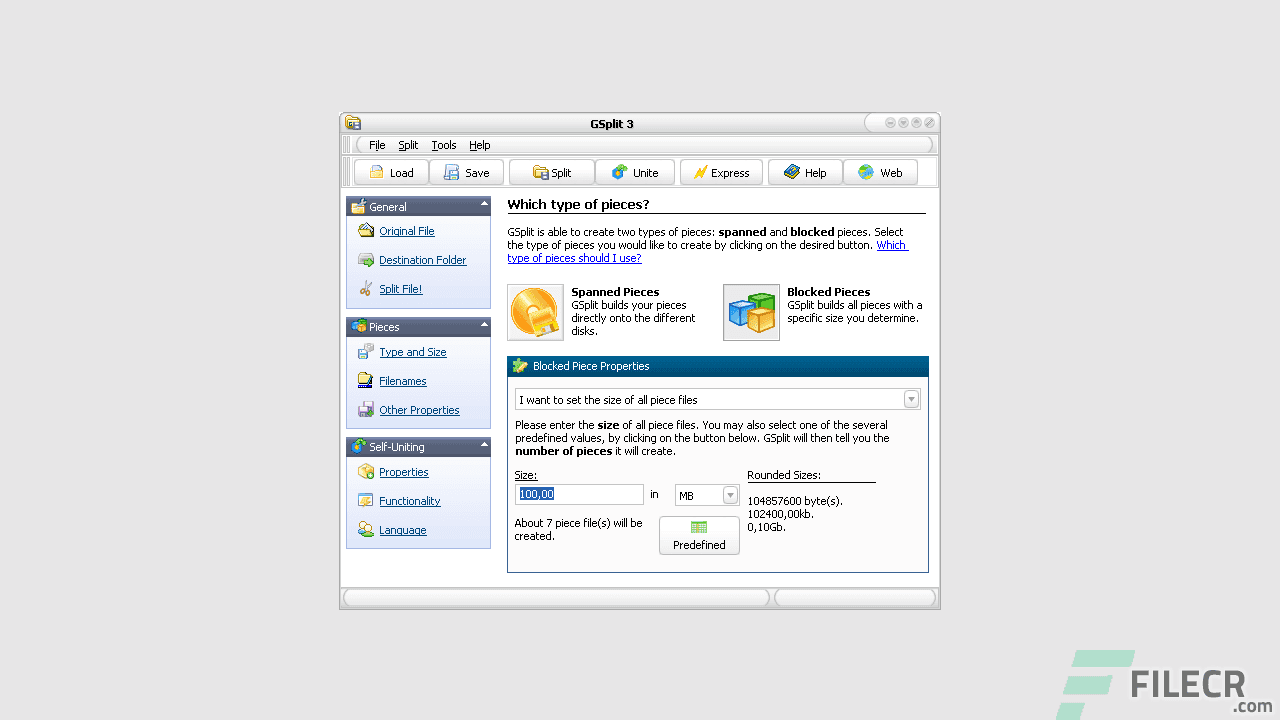
Task: Click the "102400,00kb." rounded size
Action: pyautogui.click(x=780, y=514)
